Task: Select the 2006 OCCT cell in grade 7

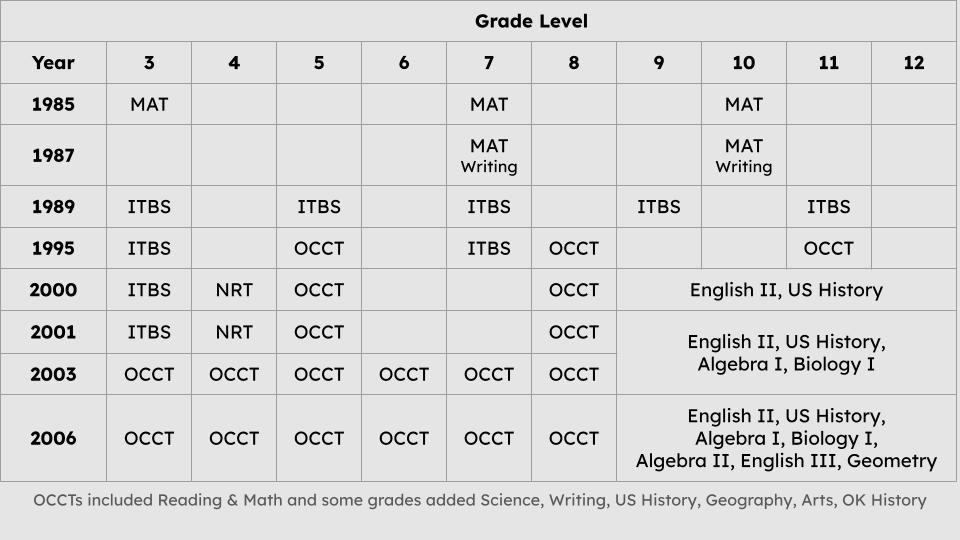Action: coord(489,438)
